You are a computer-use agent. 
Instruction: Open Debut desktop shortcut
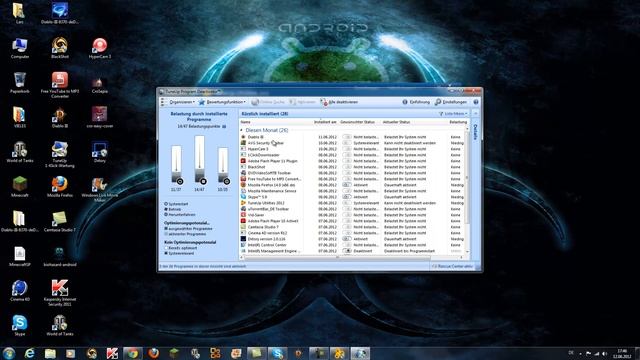click(100, 152)
